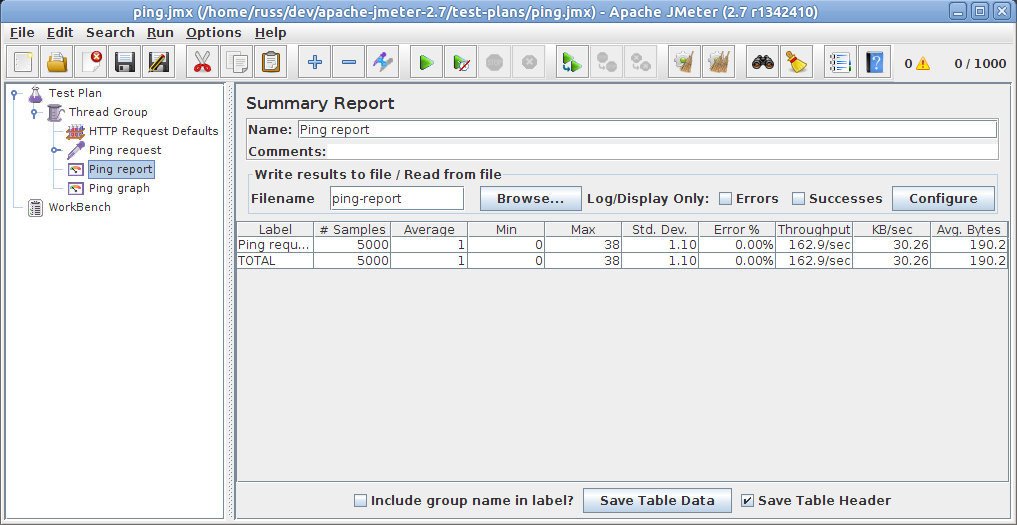Image resolution: width=1017 pixels, height=525 pixels.
Task: Click the Shutdown test icon
Action: 529,62
